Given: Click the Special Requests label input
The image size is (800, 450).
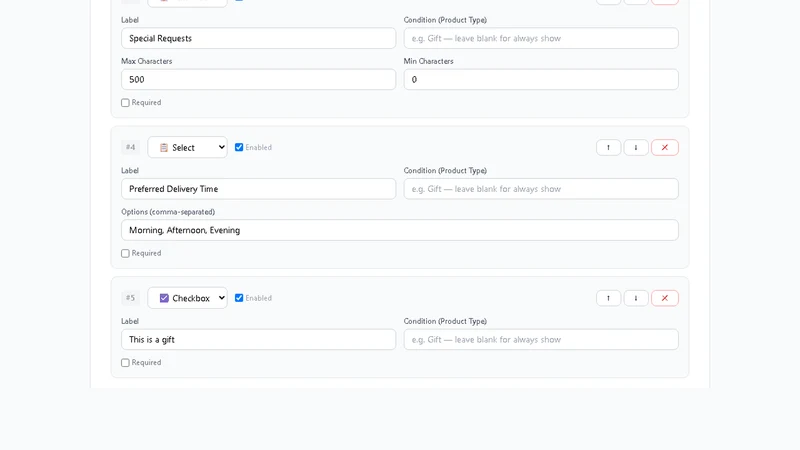Looking at the screenshot, I should point(258,38).
